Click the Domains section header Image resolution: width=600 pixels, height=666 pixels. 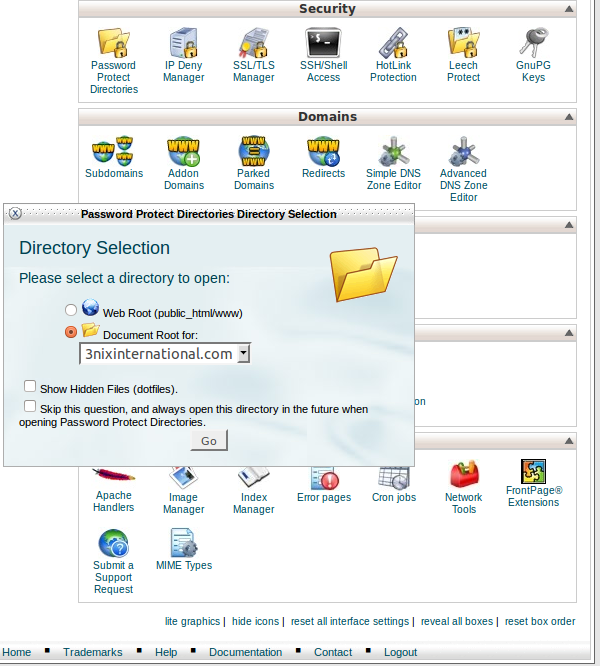pyautogui.click(x=327, y=117)
